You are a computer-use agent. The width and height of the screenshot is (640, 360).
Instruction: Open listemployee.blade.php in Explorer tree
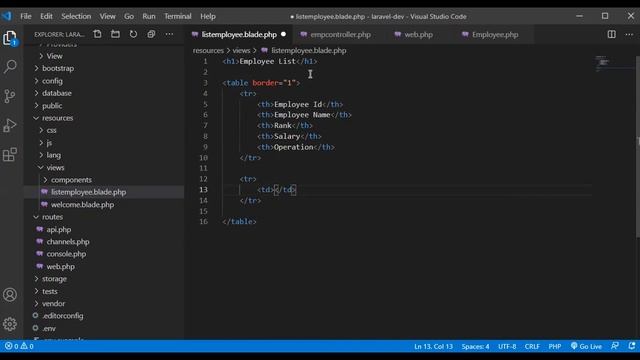(x=88, y=192)
